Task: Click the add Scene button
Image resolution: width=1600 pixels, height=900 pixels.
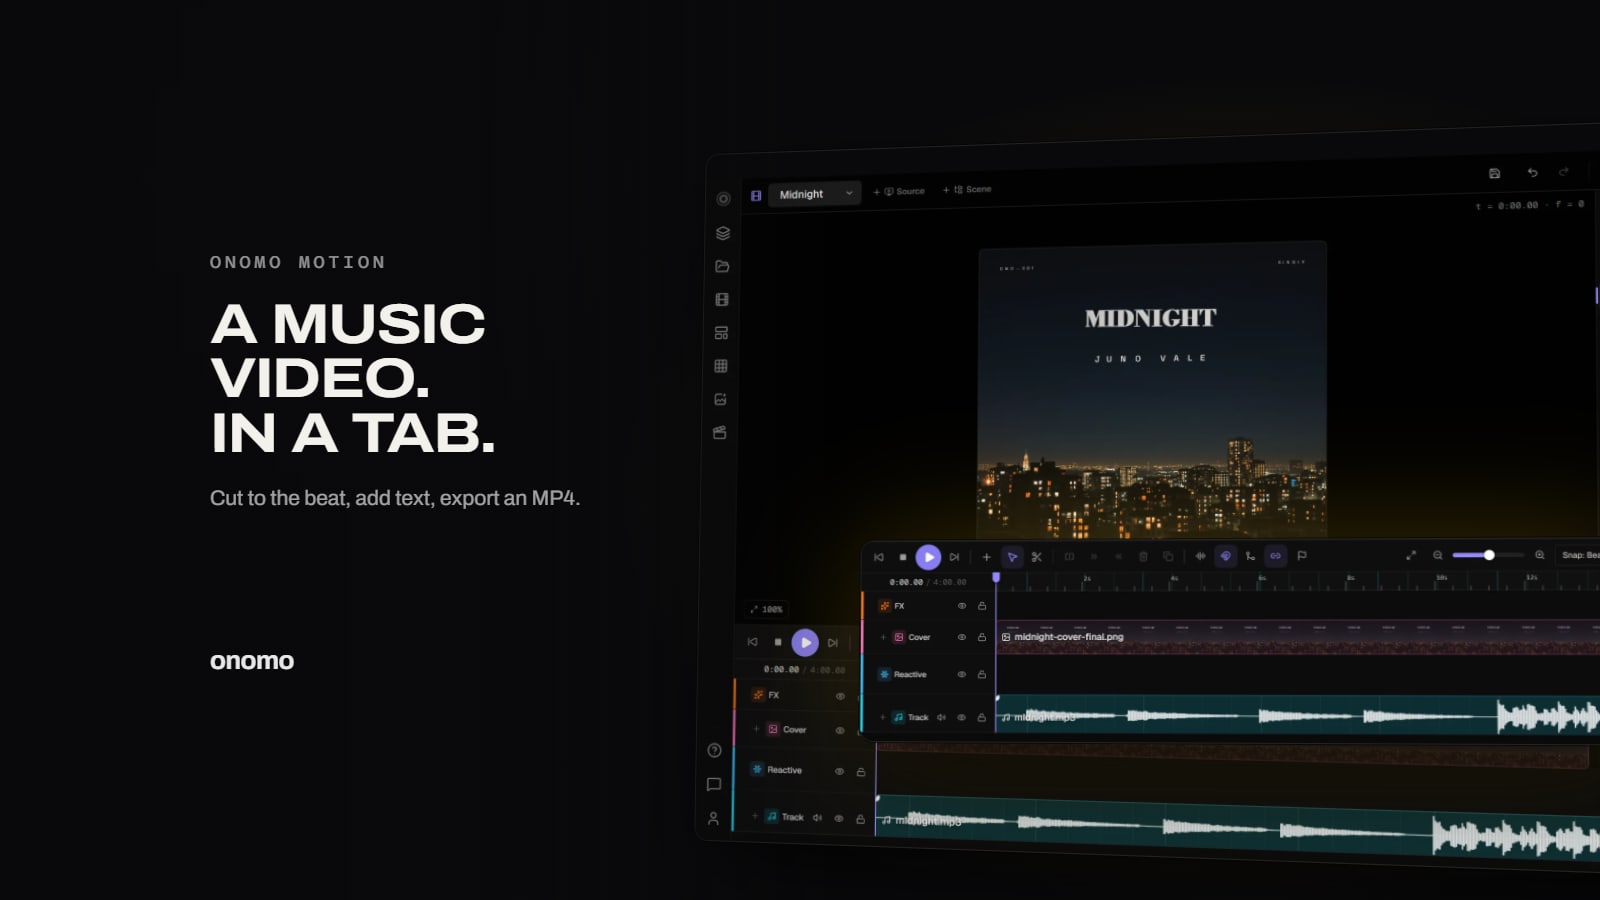Action: coord(967,189)
